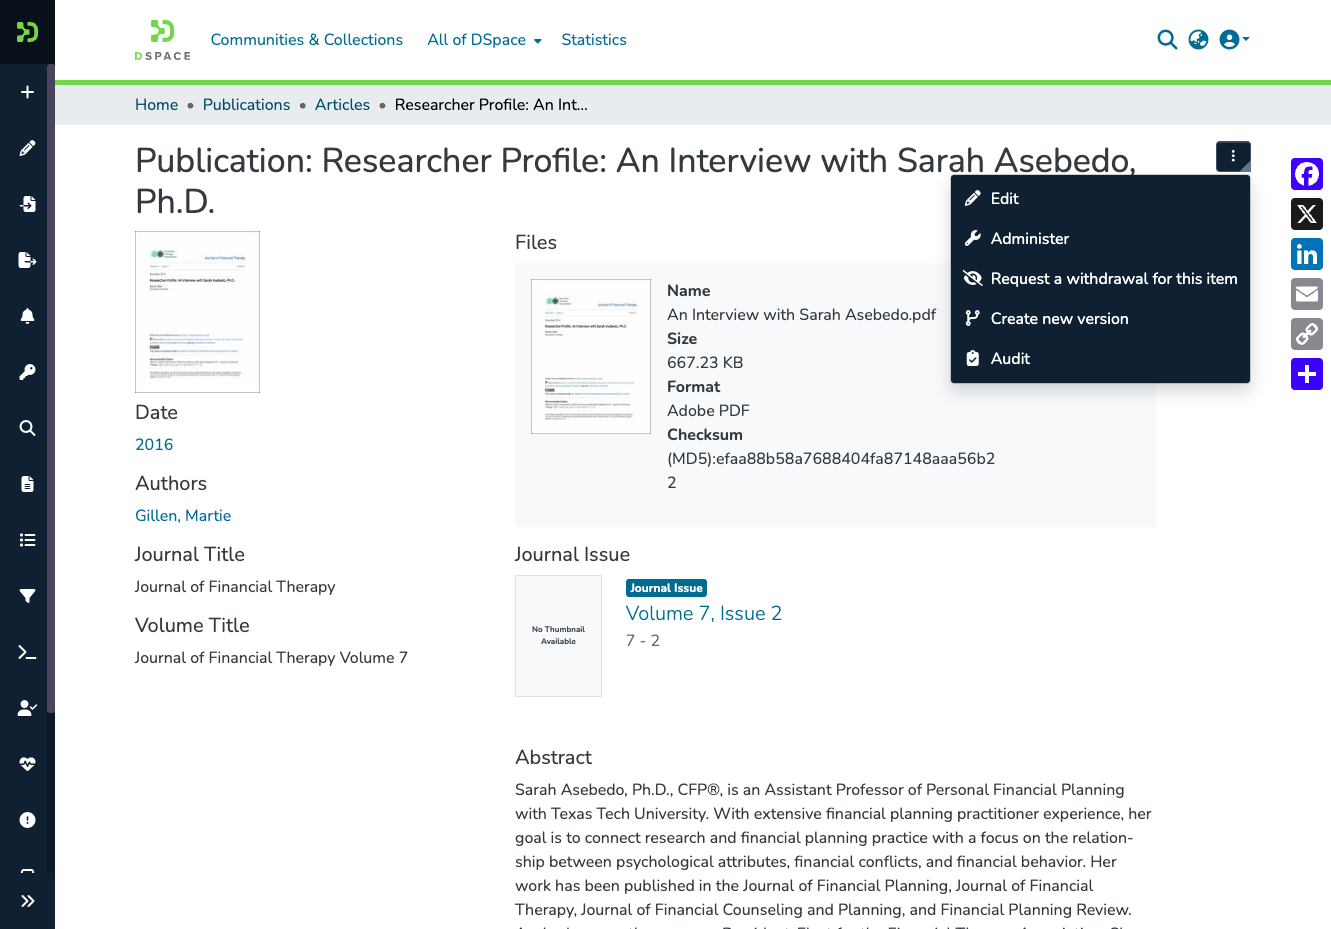Open the pencil Edit icon in the left sidebar
Viewport: 1331px width, 929px height.
[x=27, y=148]
